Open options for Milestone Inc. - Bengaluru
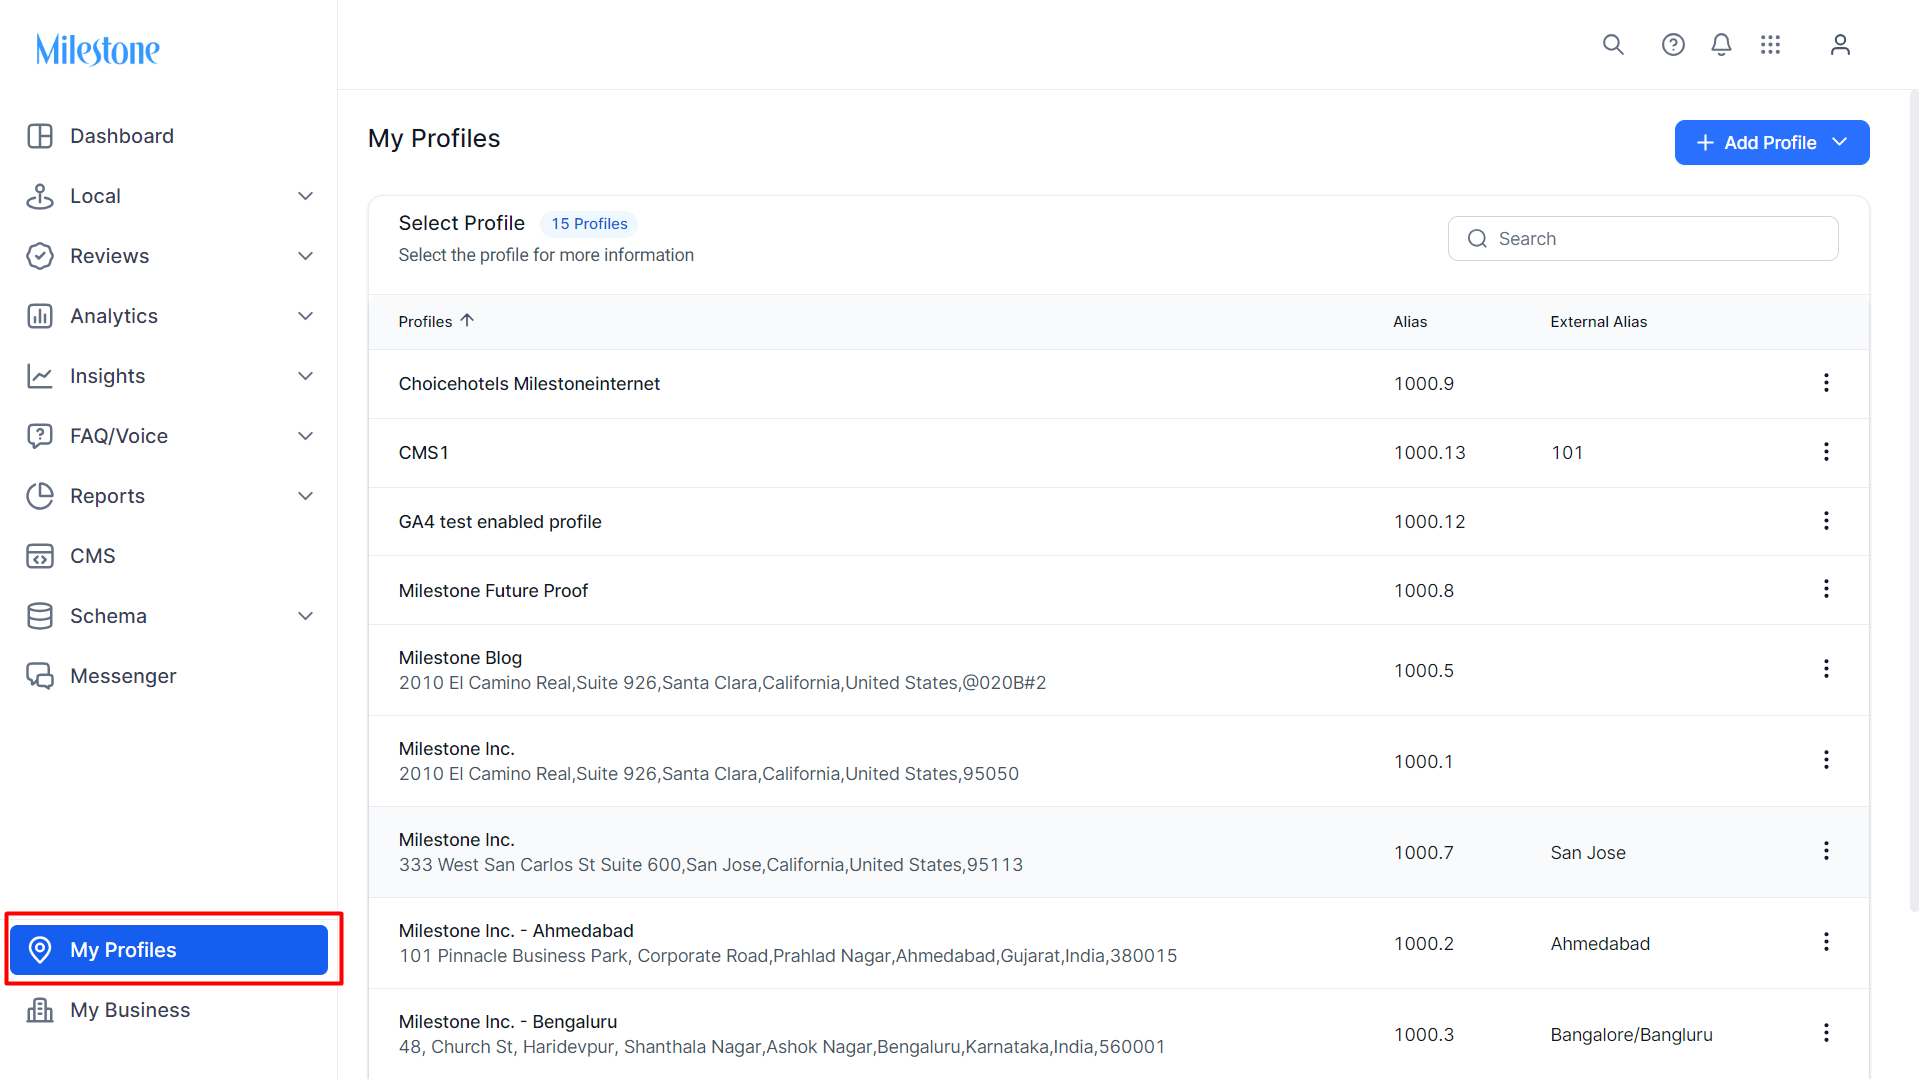The height and width of the screenshot is (1079, 1919). tap(1826, 1033)
